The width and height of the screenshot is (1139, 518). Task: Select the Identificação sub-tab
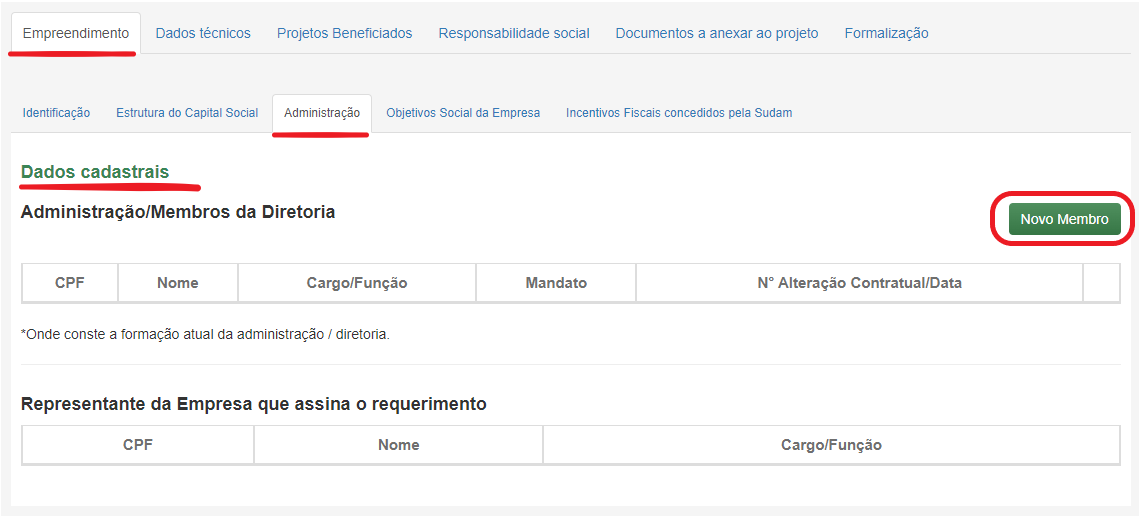57,113
